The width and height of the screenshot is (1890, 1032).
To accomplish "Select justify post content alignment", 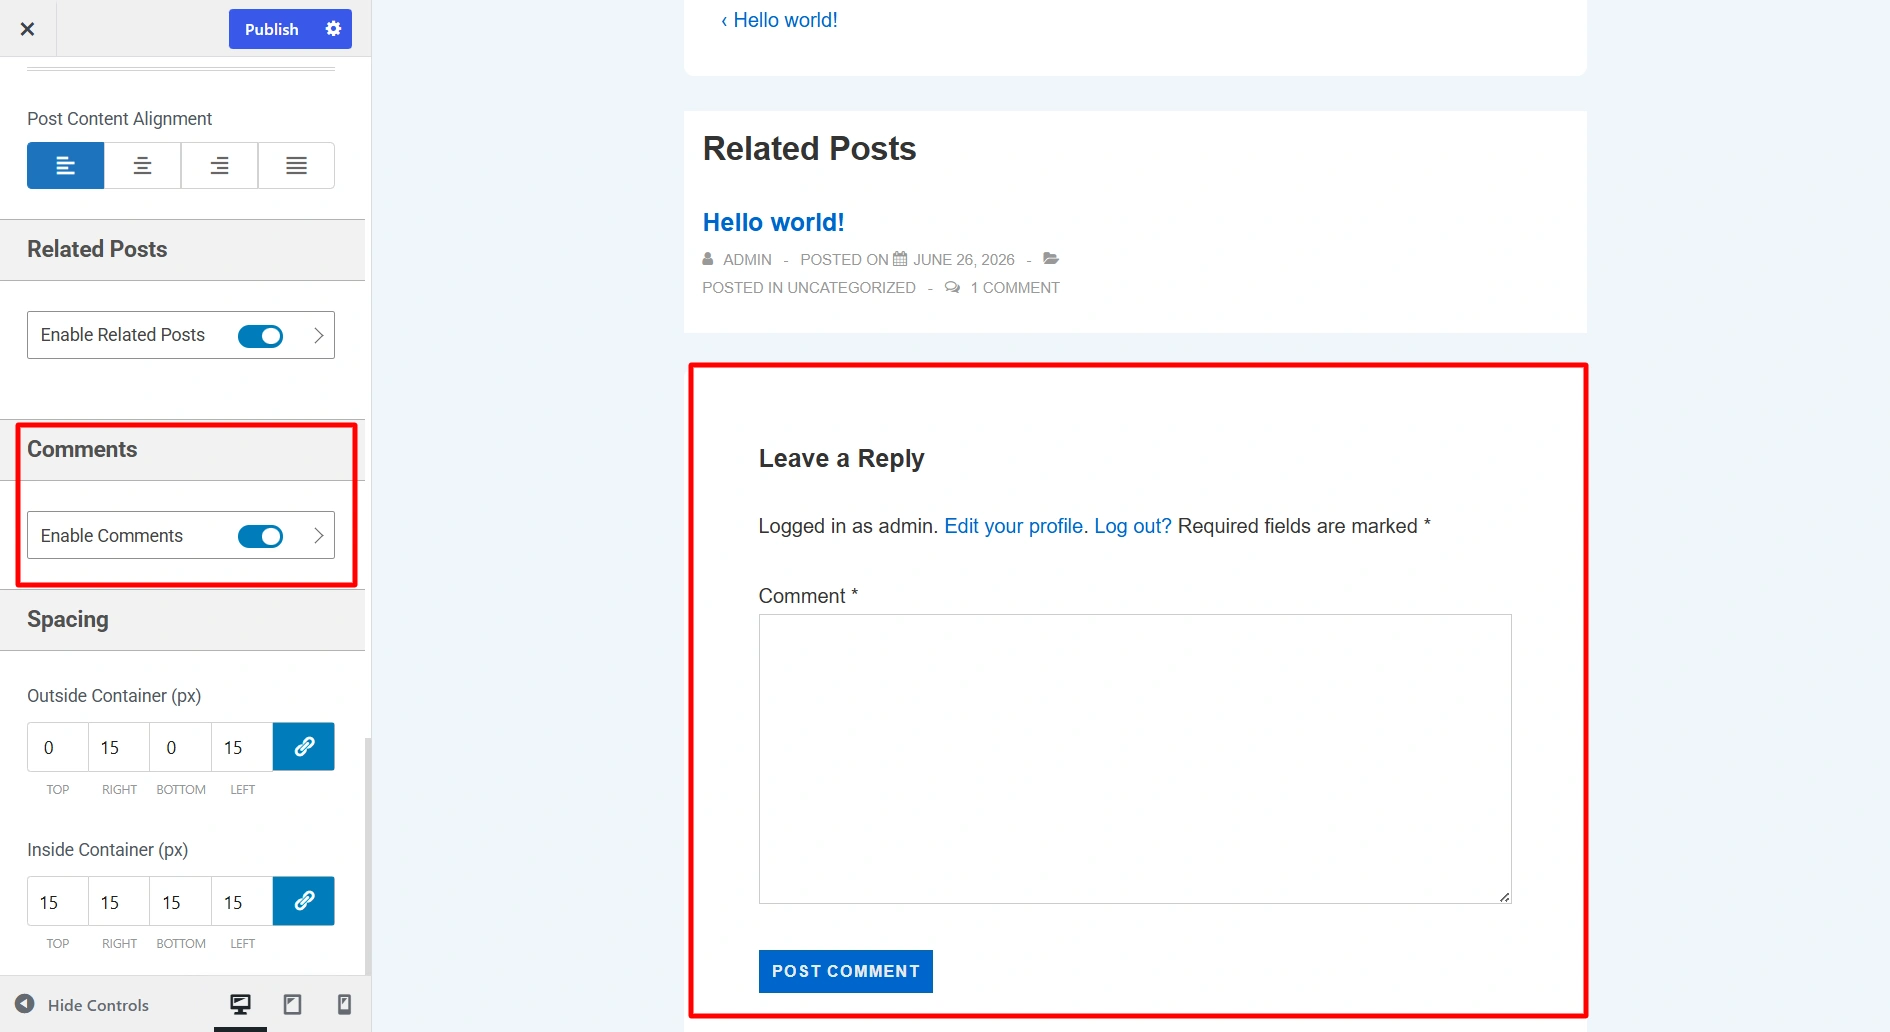I will (x=297, y=165).
